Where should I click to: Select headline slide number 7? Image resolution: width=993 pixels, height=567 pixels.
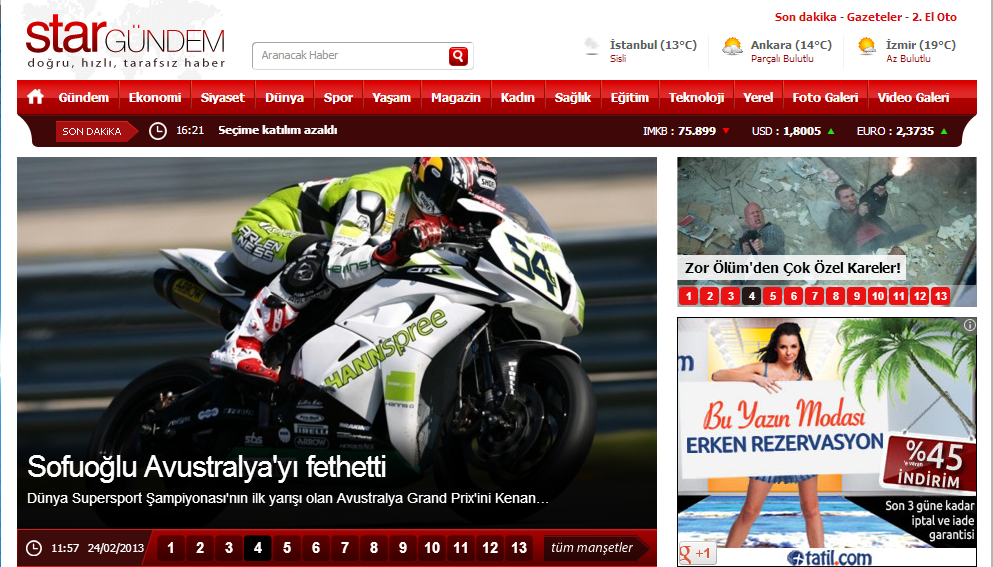point(344,548)
